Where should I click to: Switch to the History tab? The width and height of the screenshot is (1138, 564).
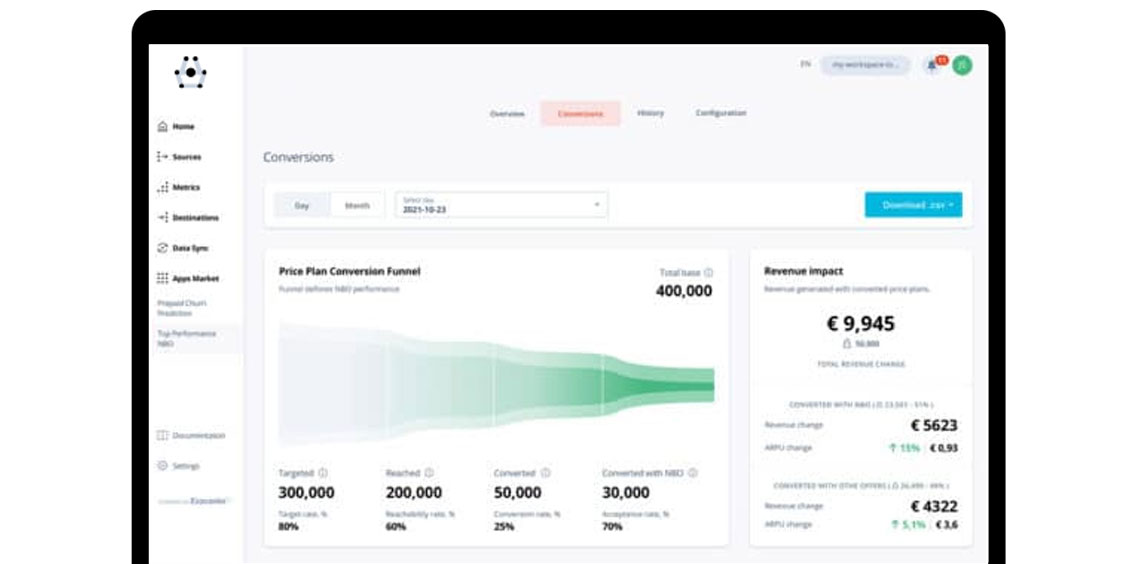coord(650,113)
